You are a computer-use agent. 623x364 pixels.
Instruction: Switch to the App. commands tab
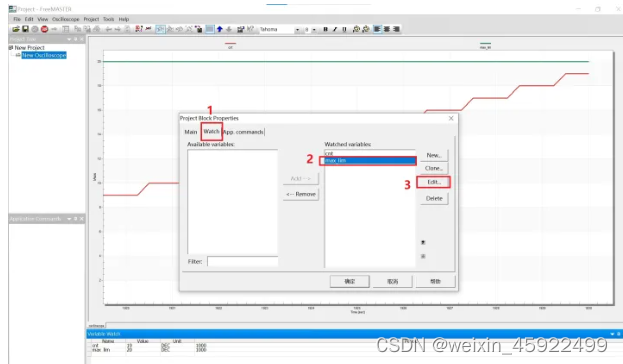tap(243, 132)
